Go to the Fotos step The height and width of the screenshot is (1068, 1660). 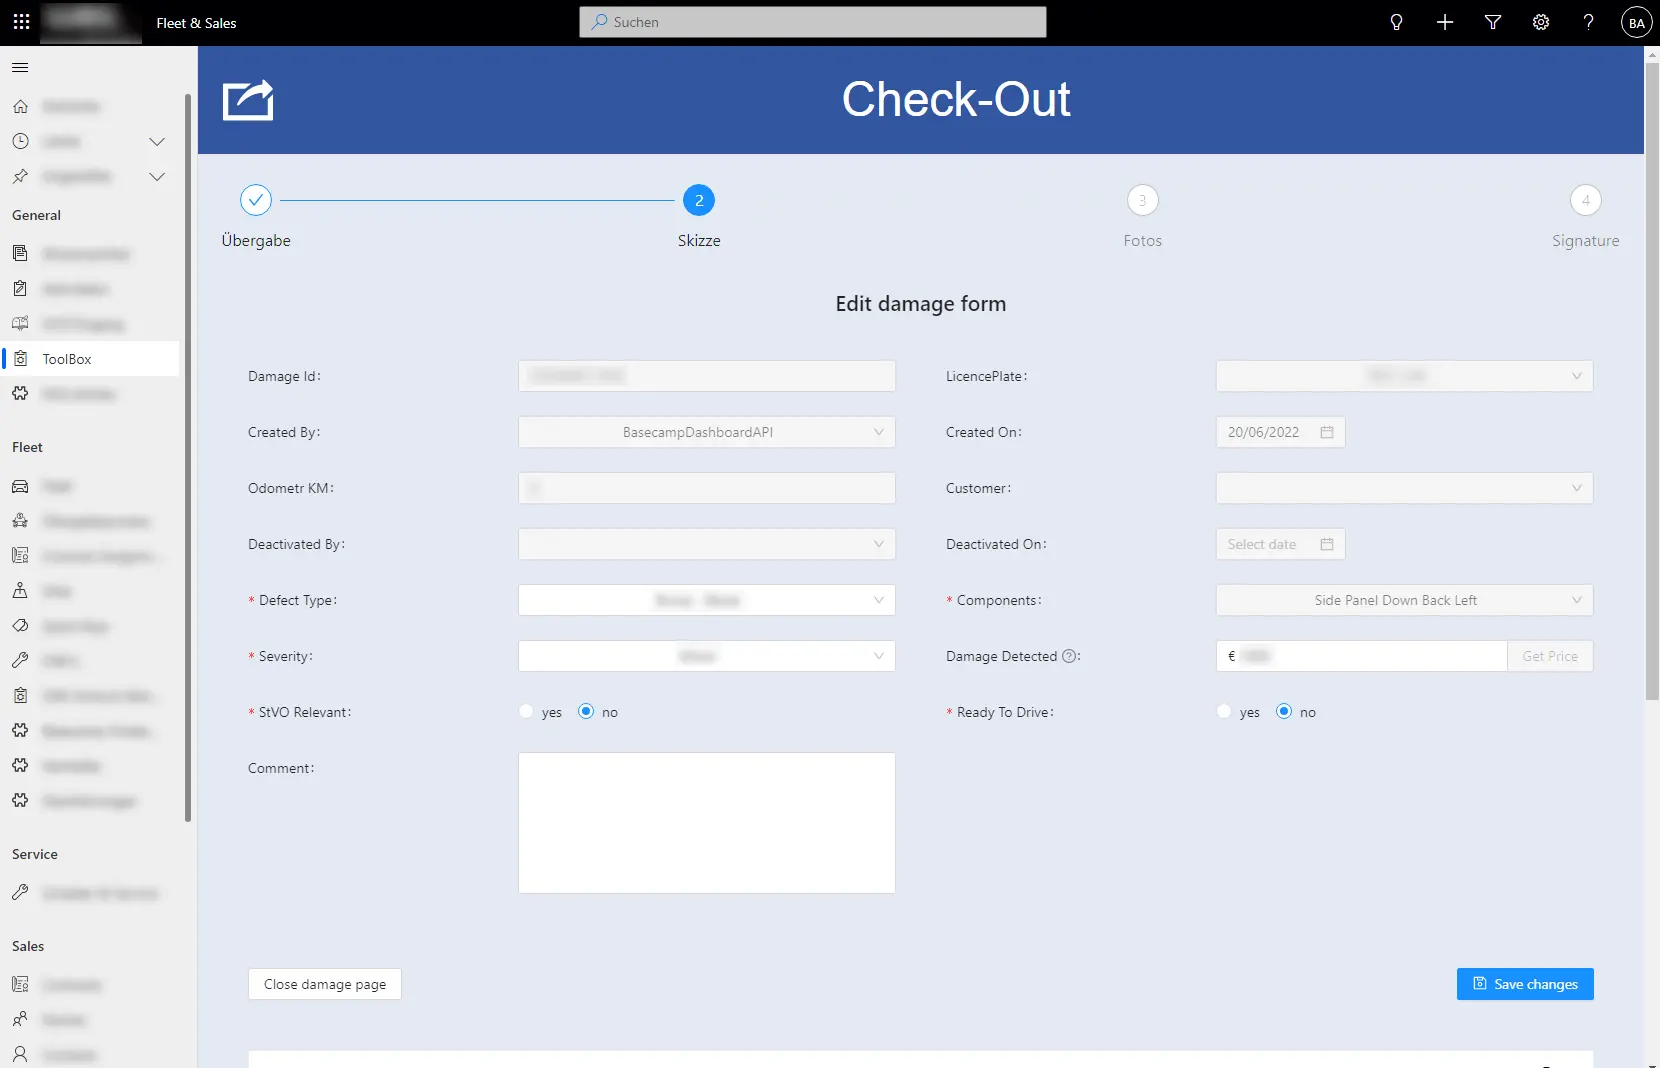1142,201
